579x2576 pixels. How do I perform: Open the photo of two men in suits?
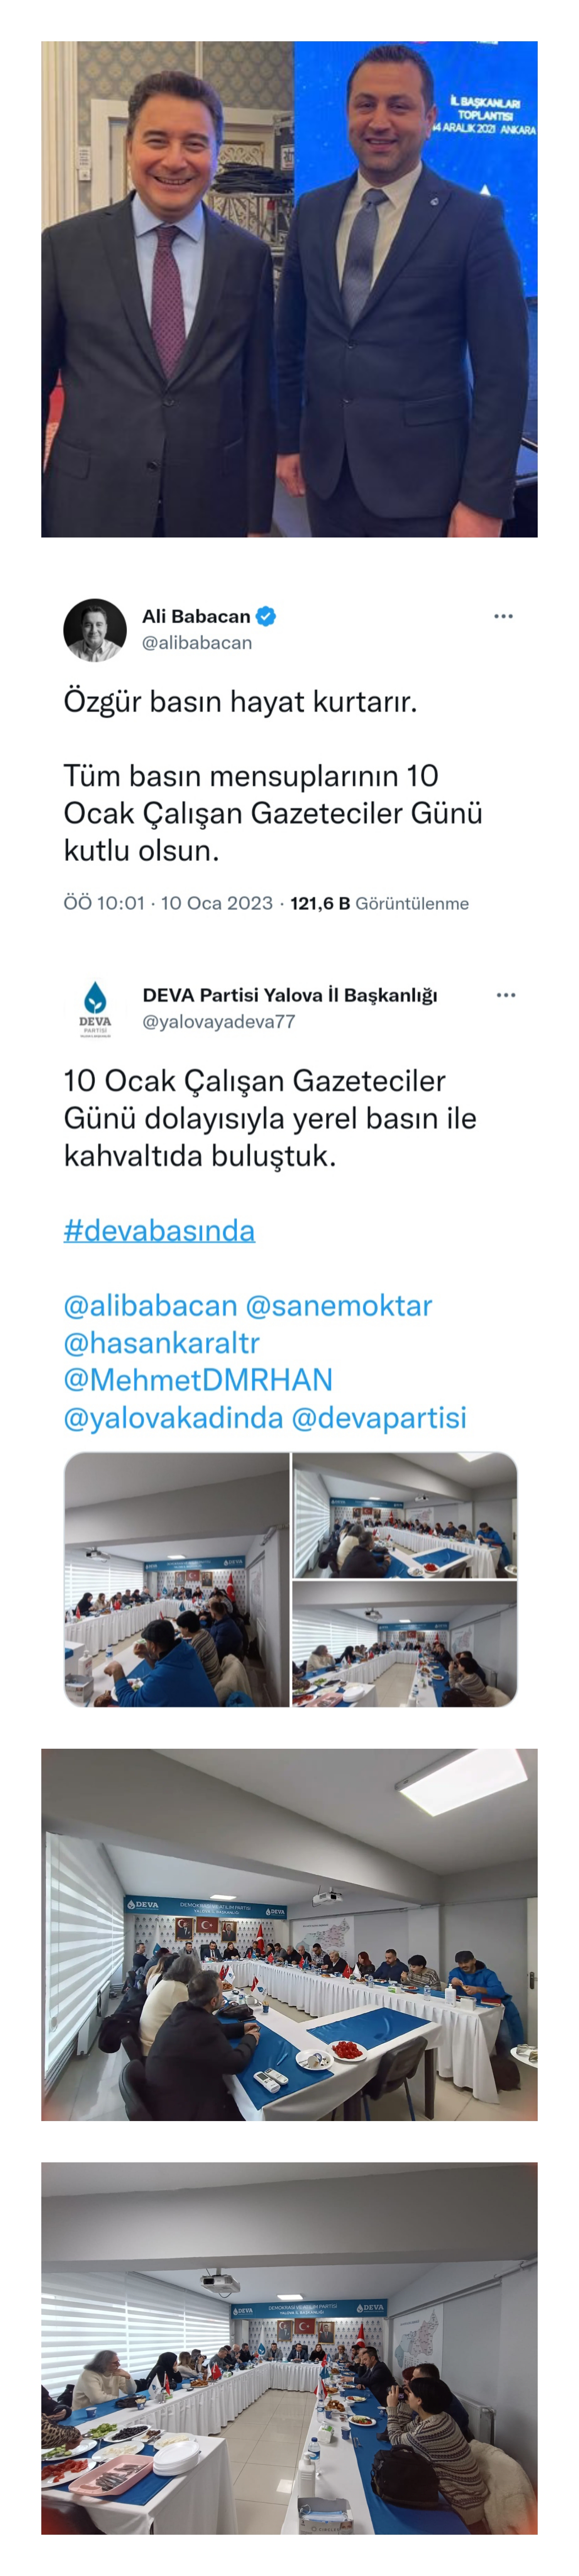click(289, 289)
